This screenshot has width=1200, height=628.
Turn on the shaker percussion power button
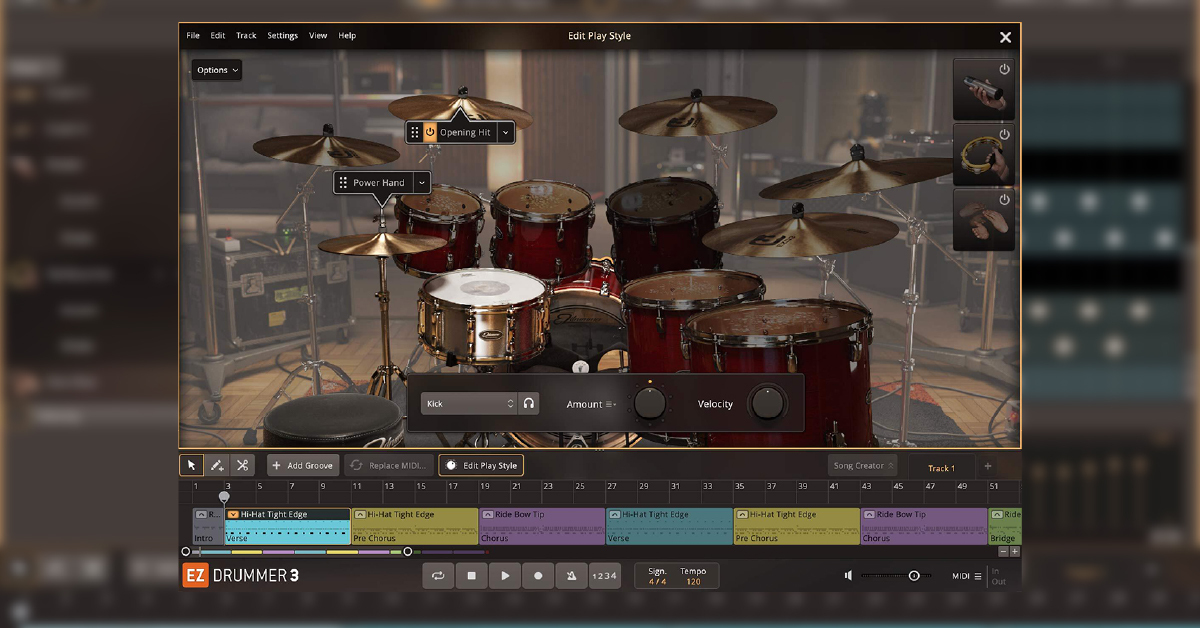click(1004, 69)
